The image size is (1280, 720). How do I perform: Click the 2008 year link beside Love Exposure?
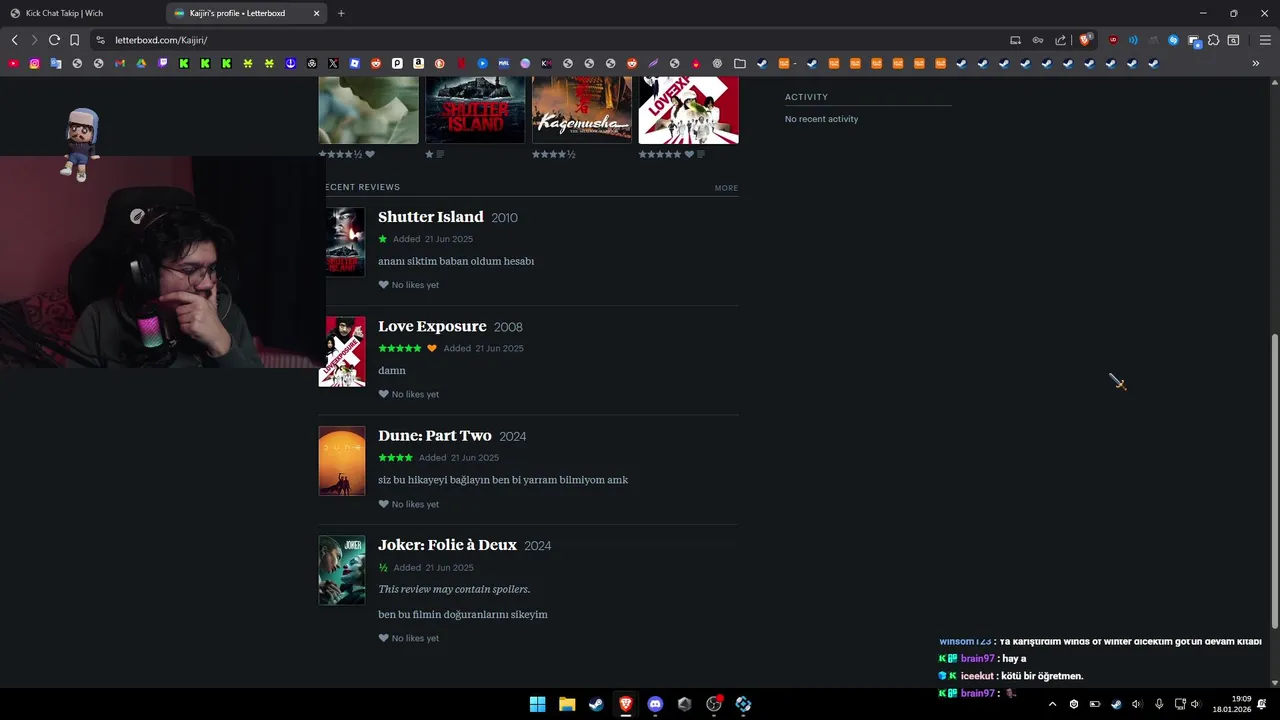tap(508, 327)
